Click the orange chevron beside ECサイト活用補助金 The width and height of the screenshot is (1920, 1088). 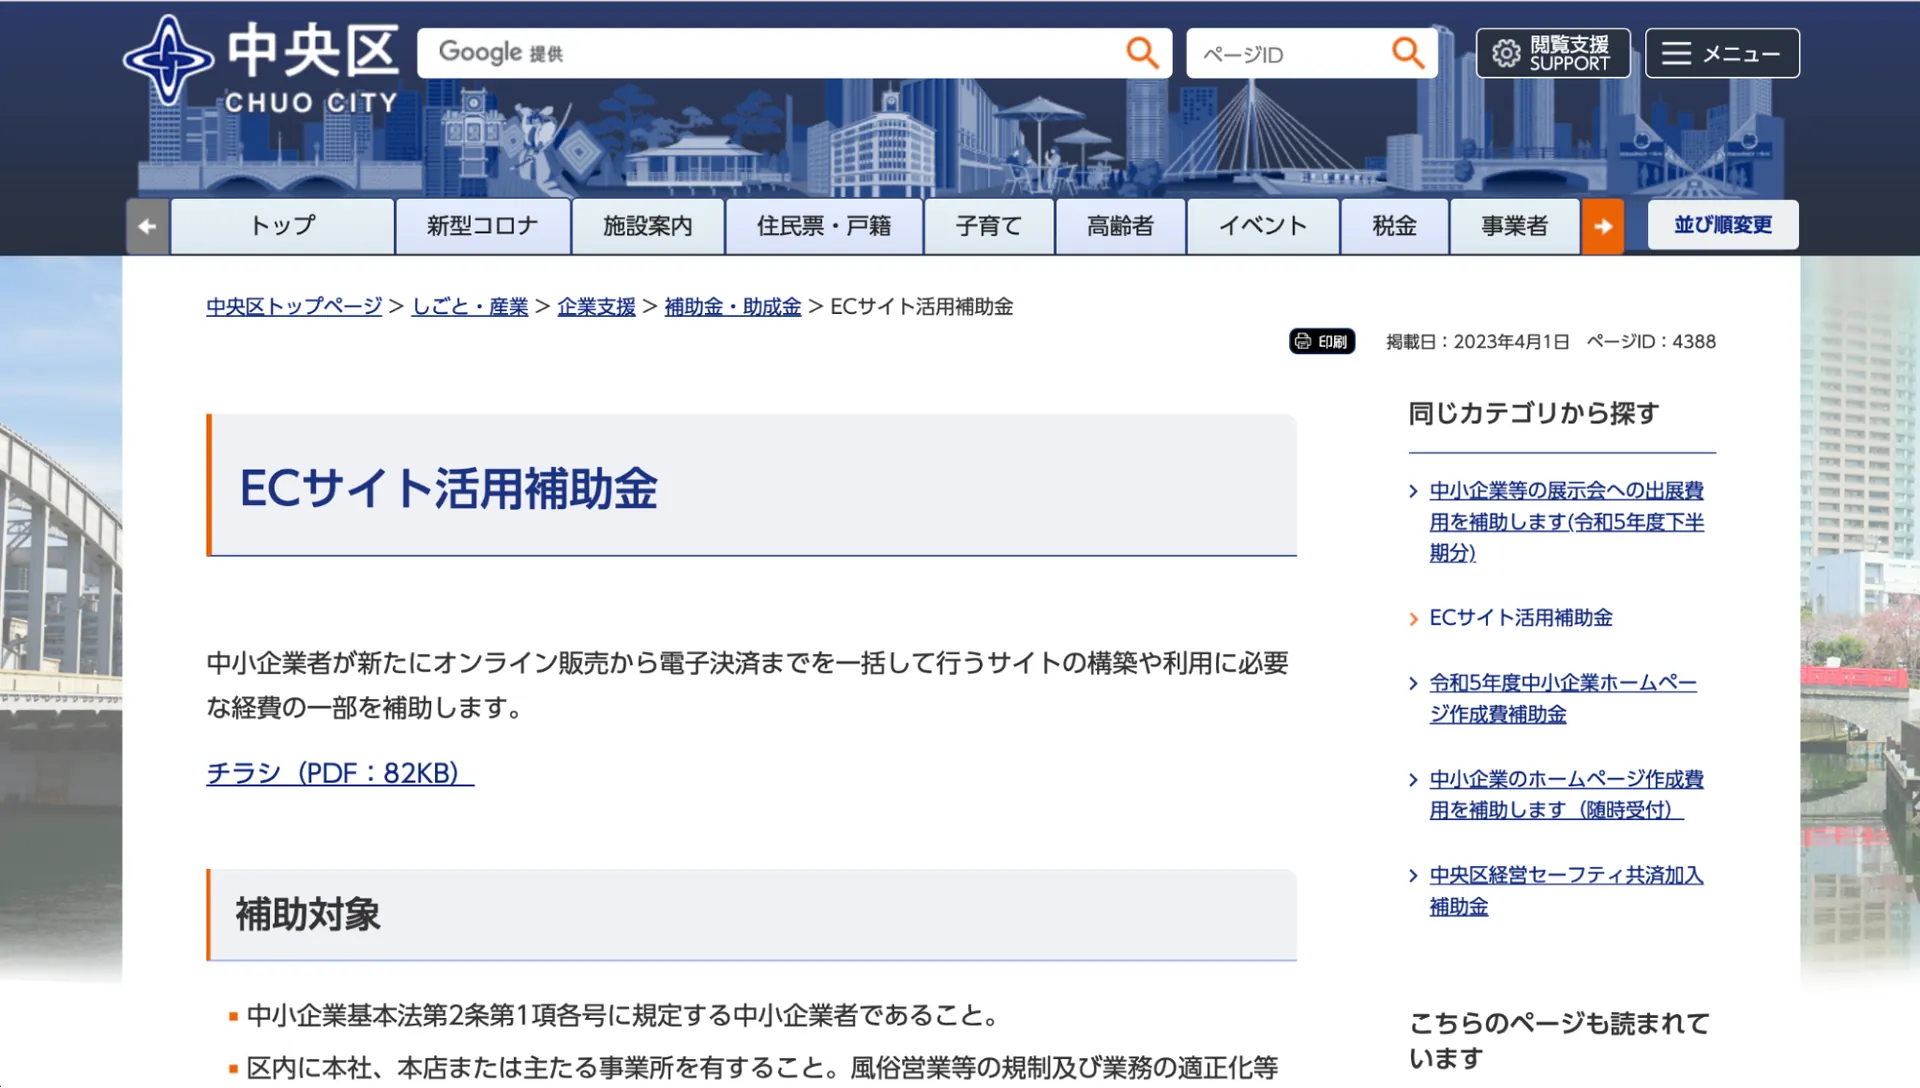pyautogui.click(x=1413, y=619)
